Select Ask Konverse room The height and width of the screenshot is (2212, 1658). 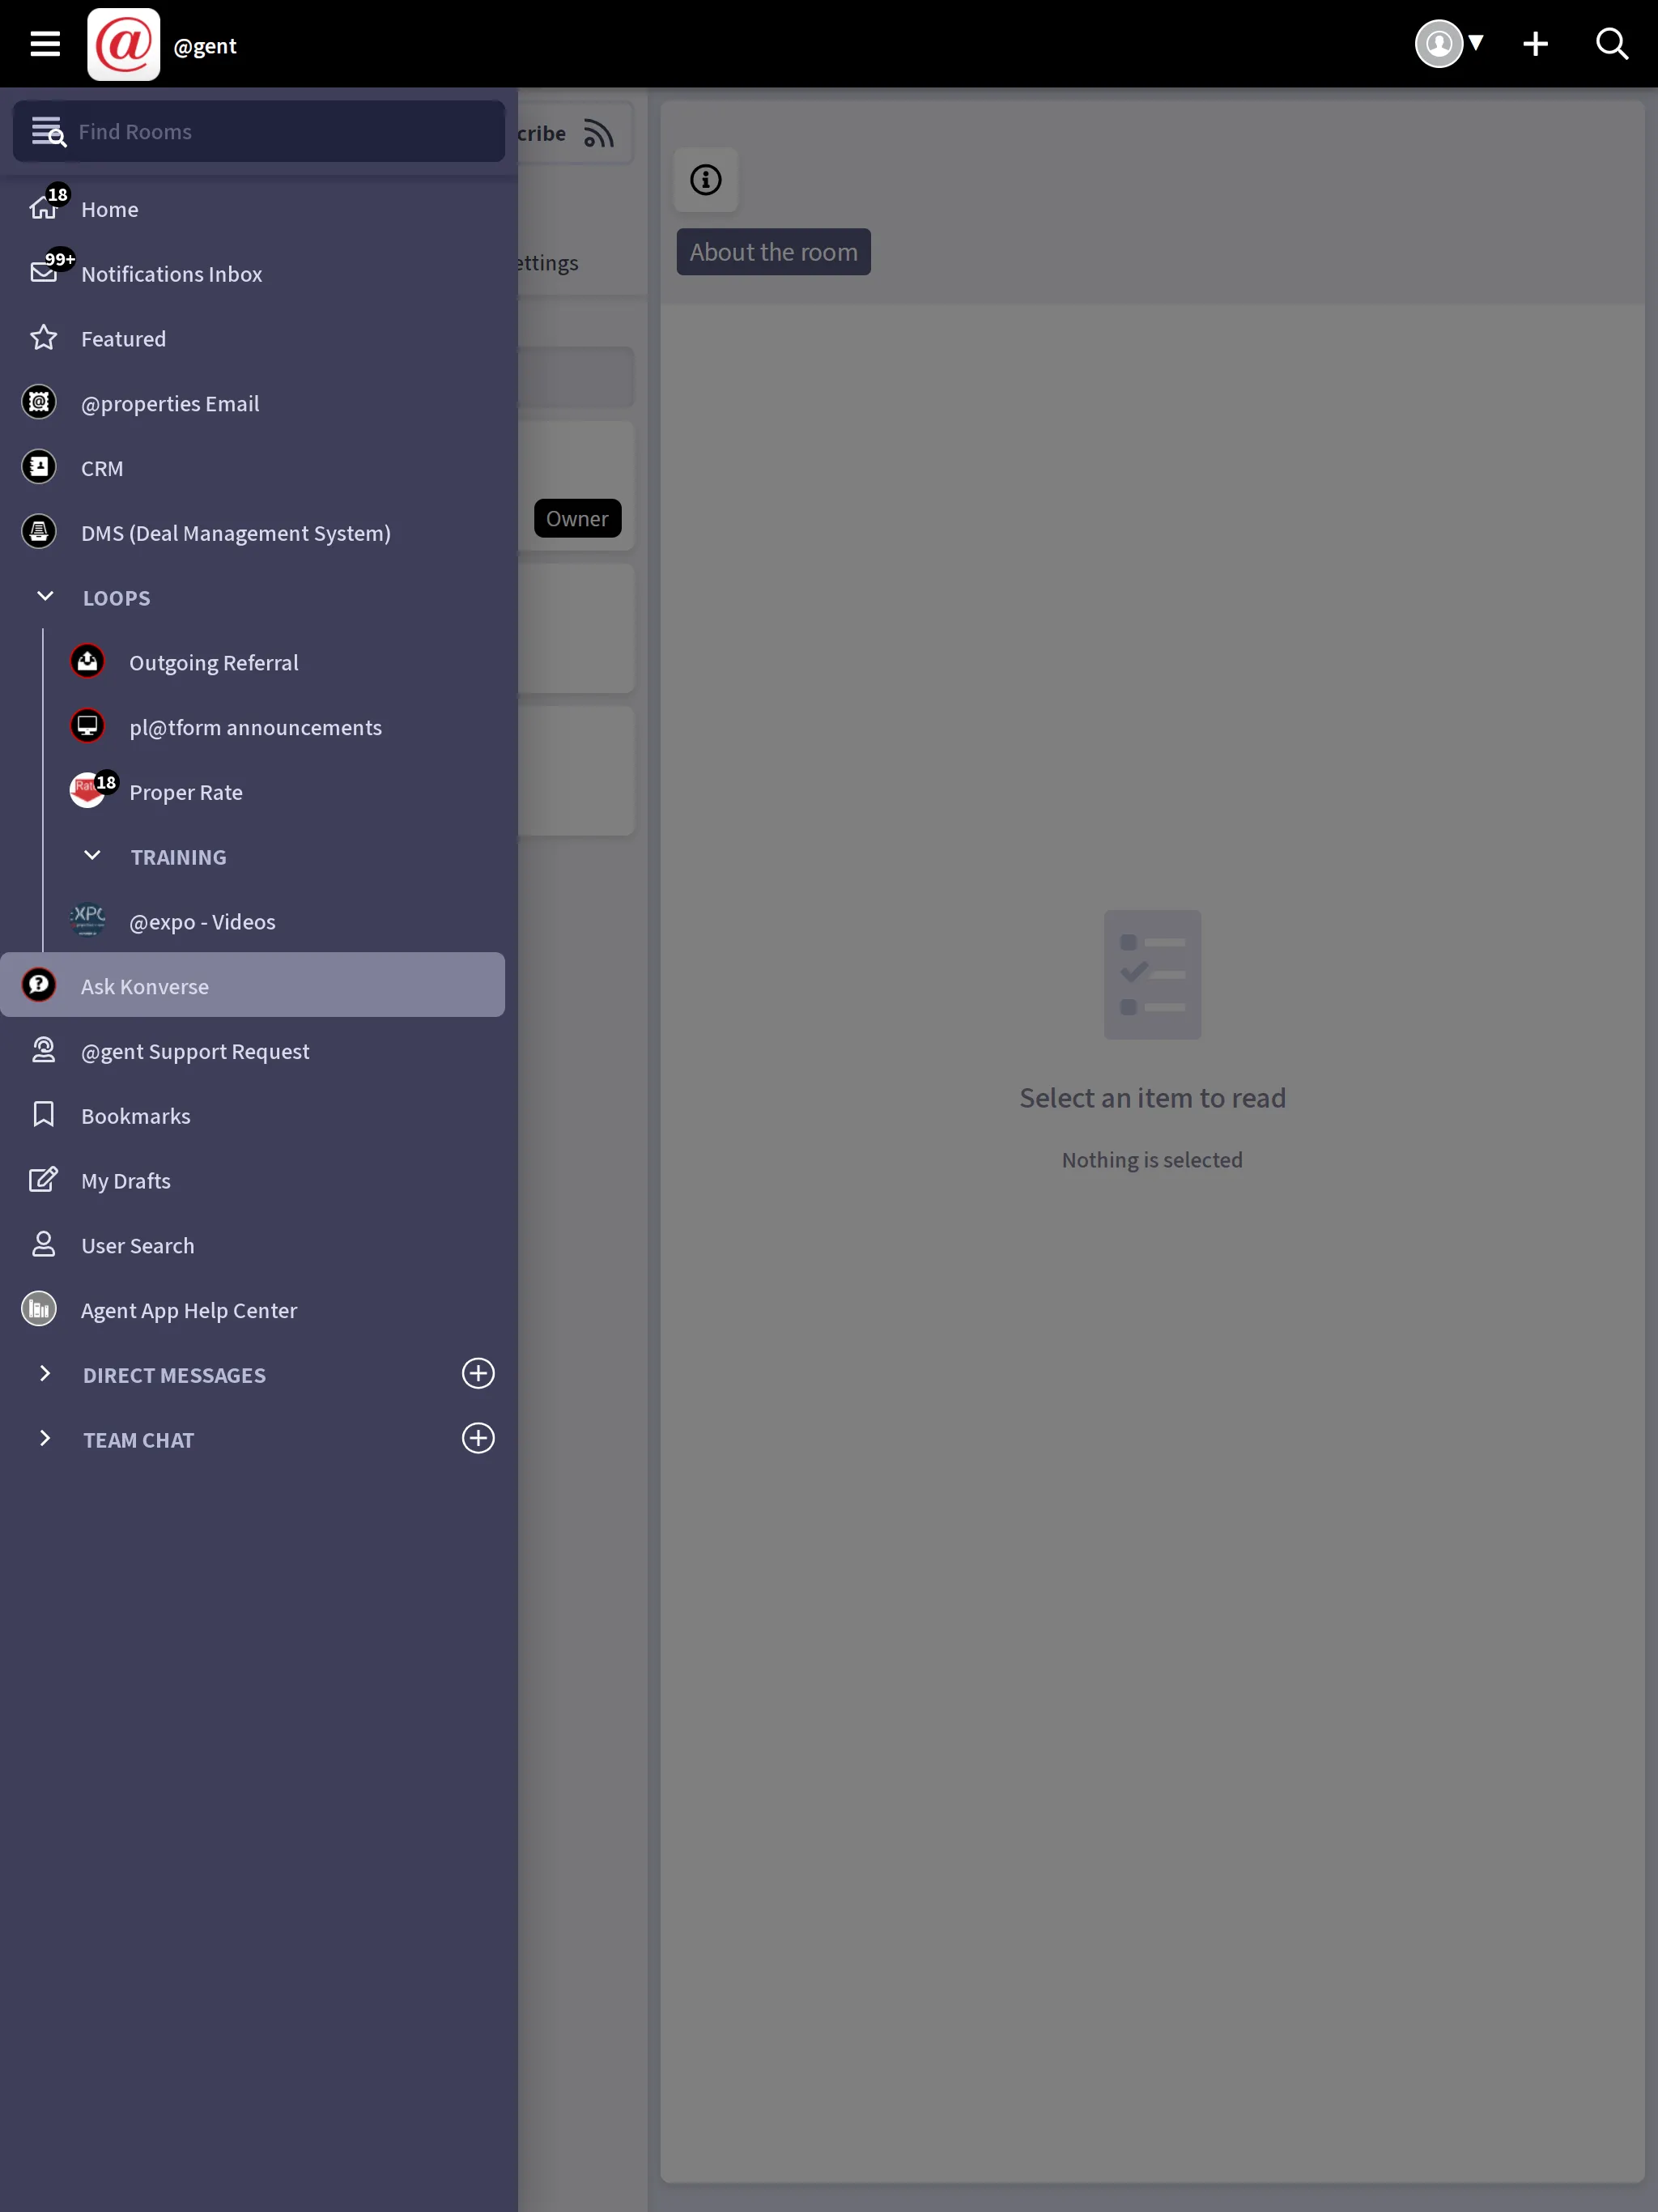click(252, 985)
